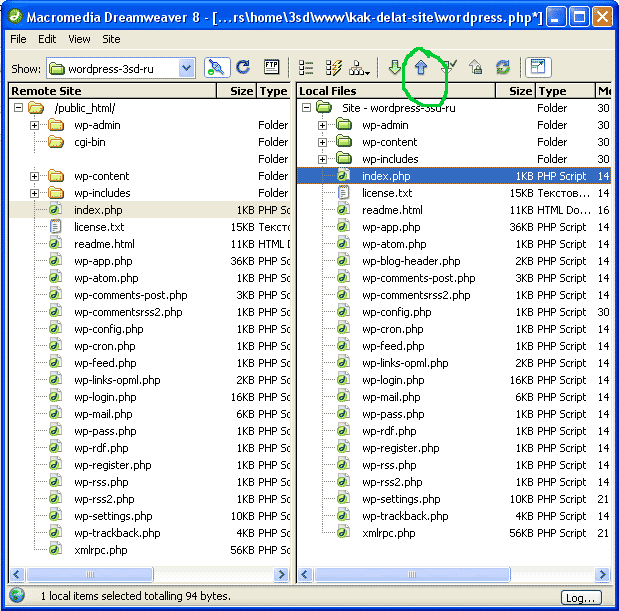This screenshot has width=619, height=611.
Task: Click the Check In icon with lock
Action: pos(475,67)
